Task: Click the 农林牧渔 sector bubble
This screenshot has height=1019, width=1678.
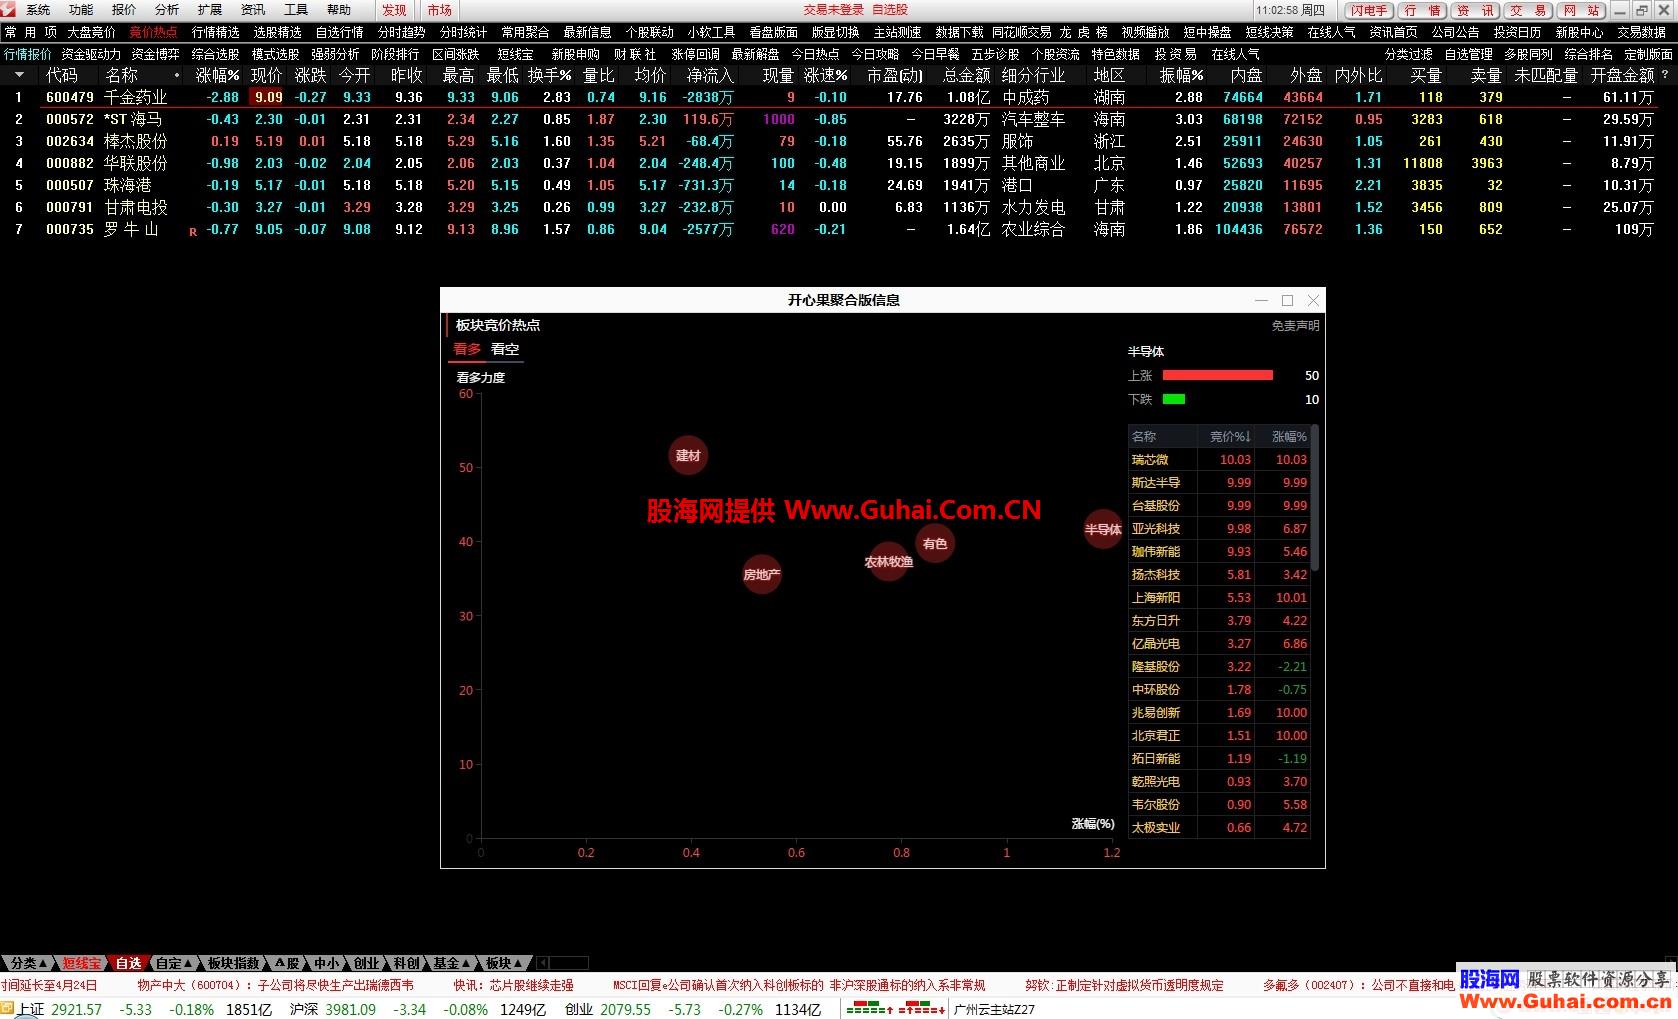Action: coord(888,562)
